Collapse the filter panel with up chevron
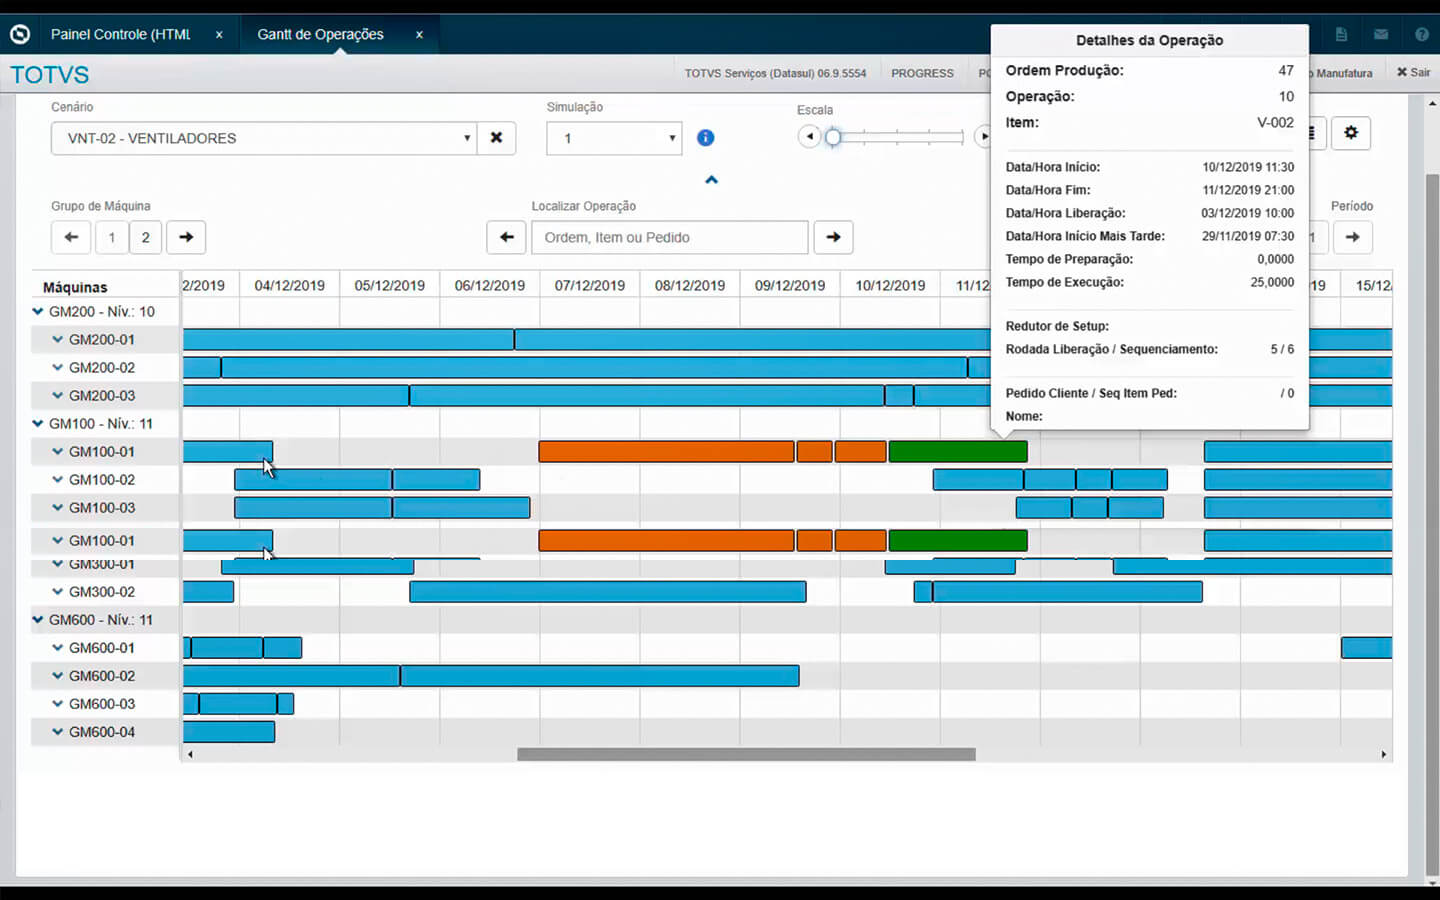The height and width of the screenshot is (900, 1440). (711, 180)
